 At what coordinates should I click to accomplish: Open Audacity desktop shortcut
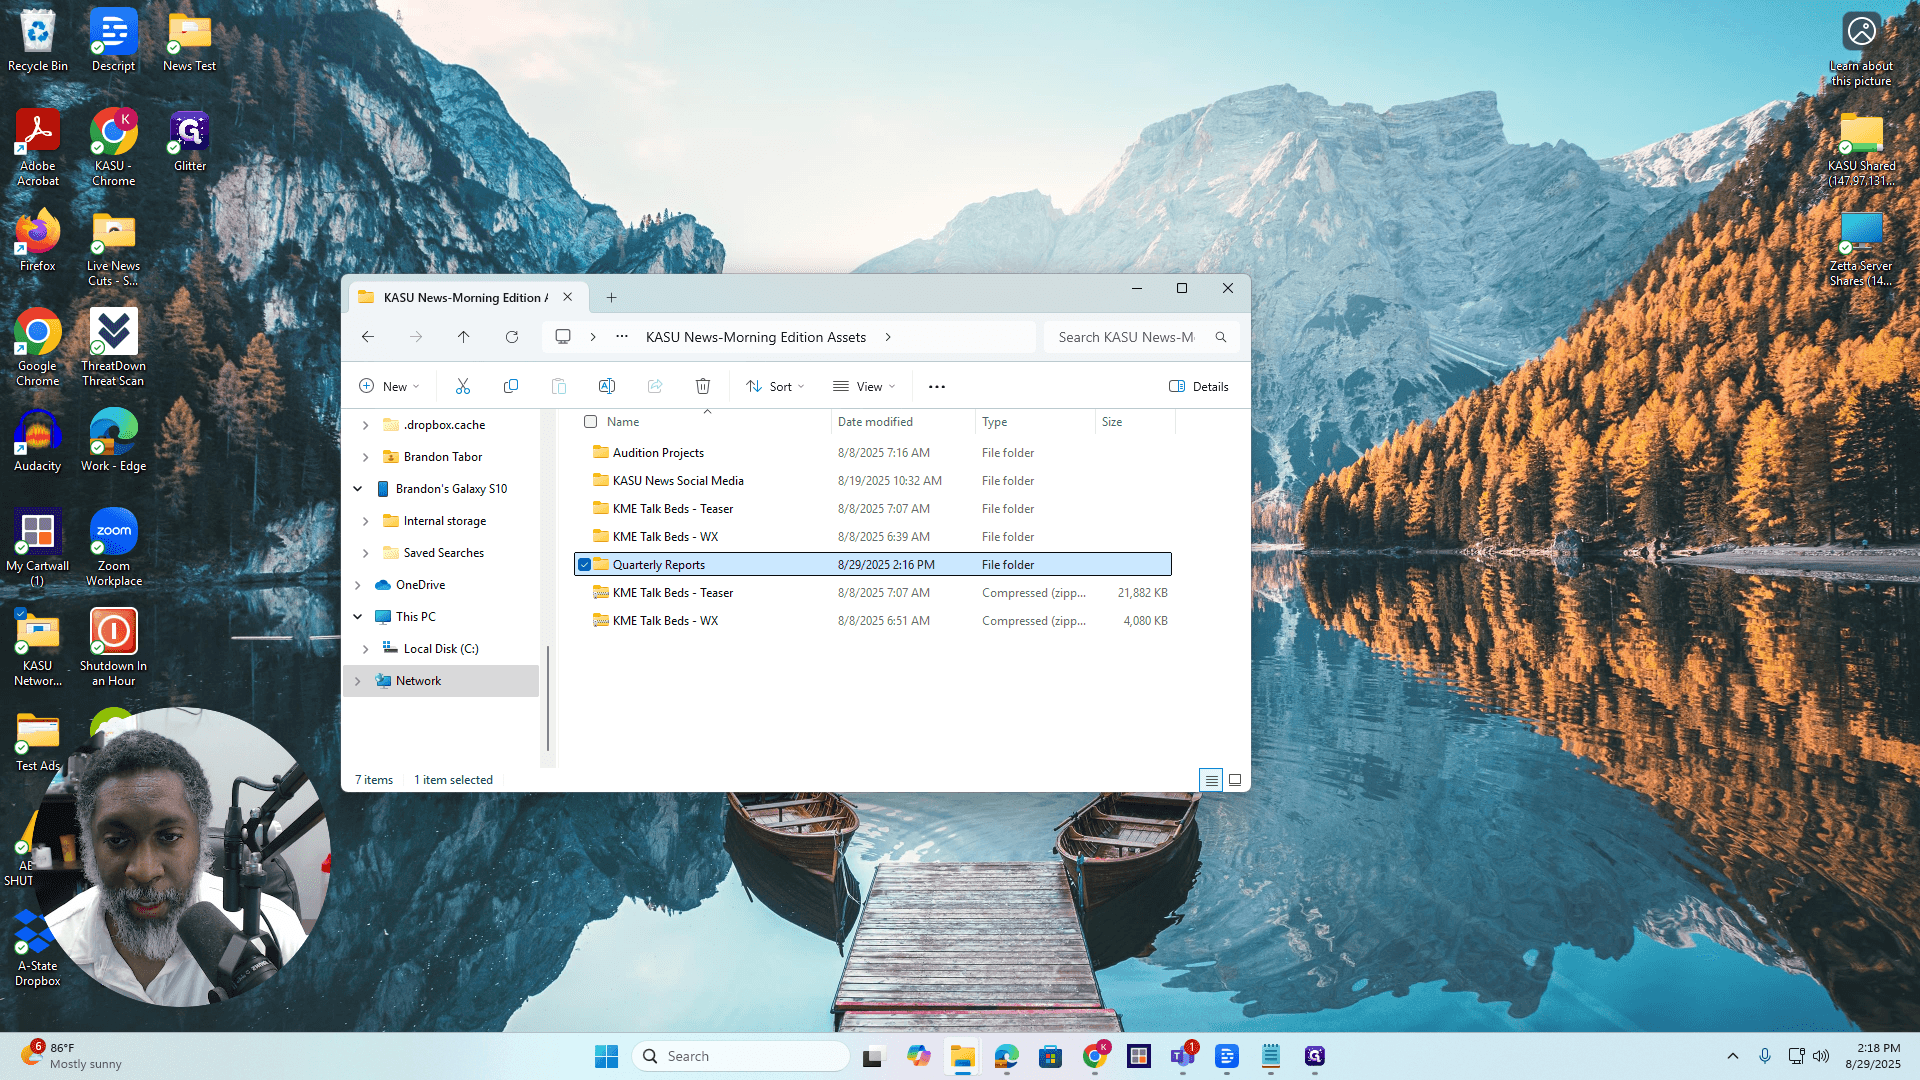(37, 440)
